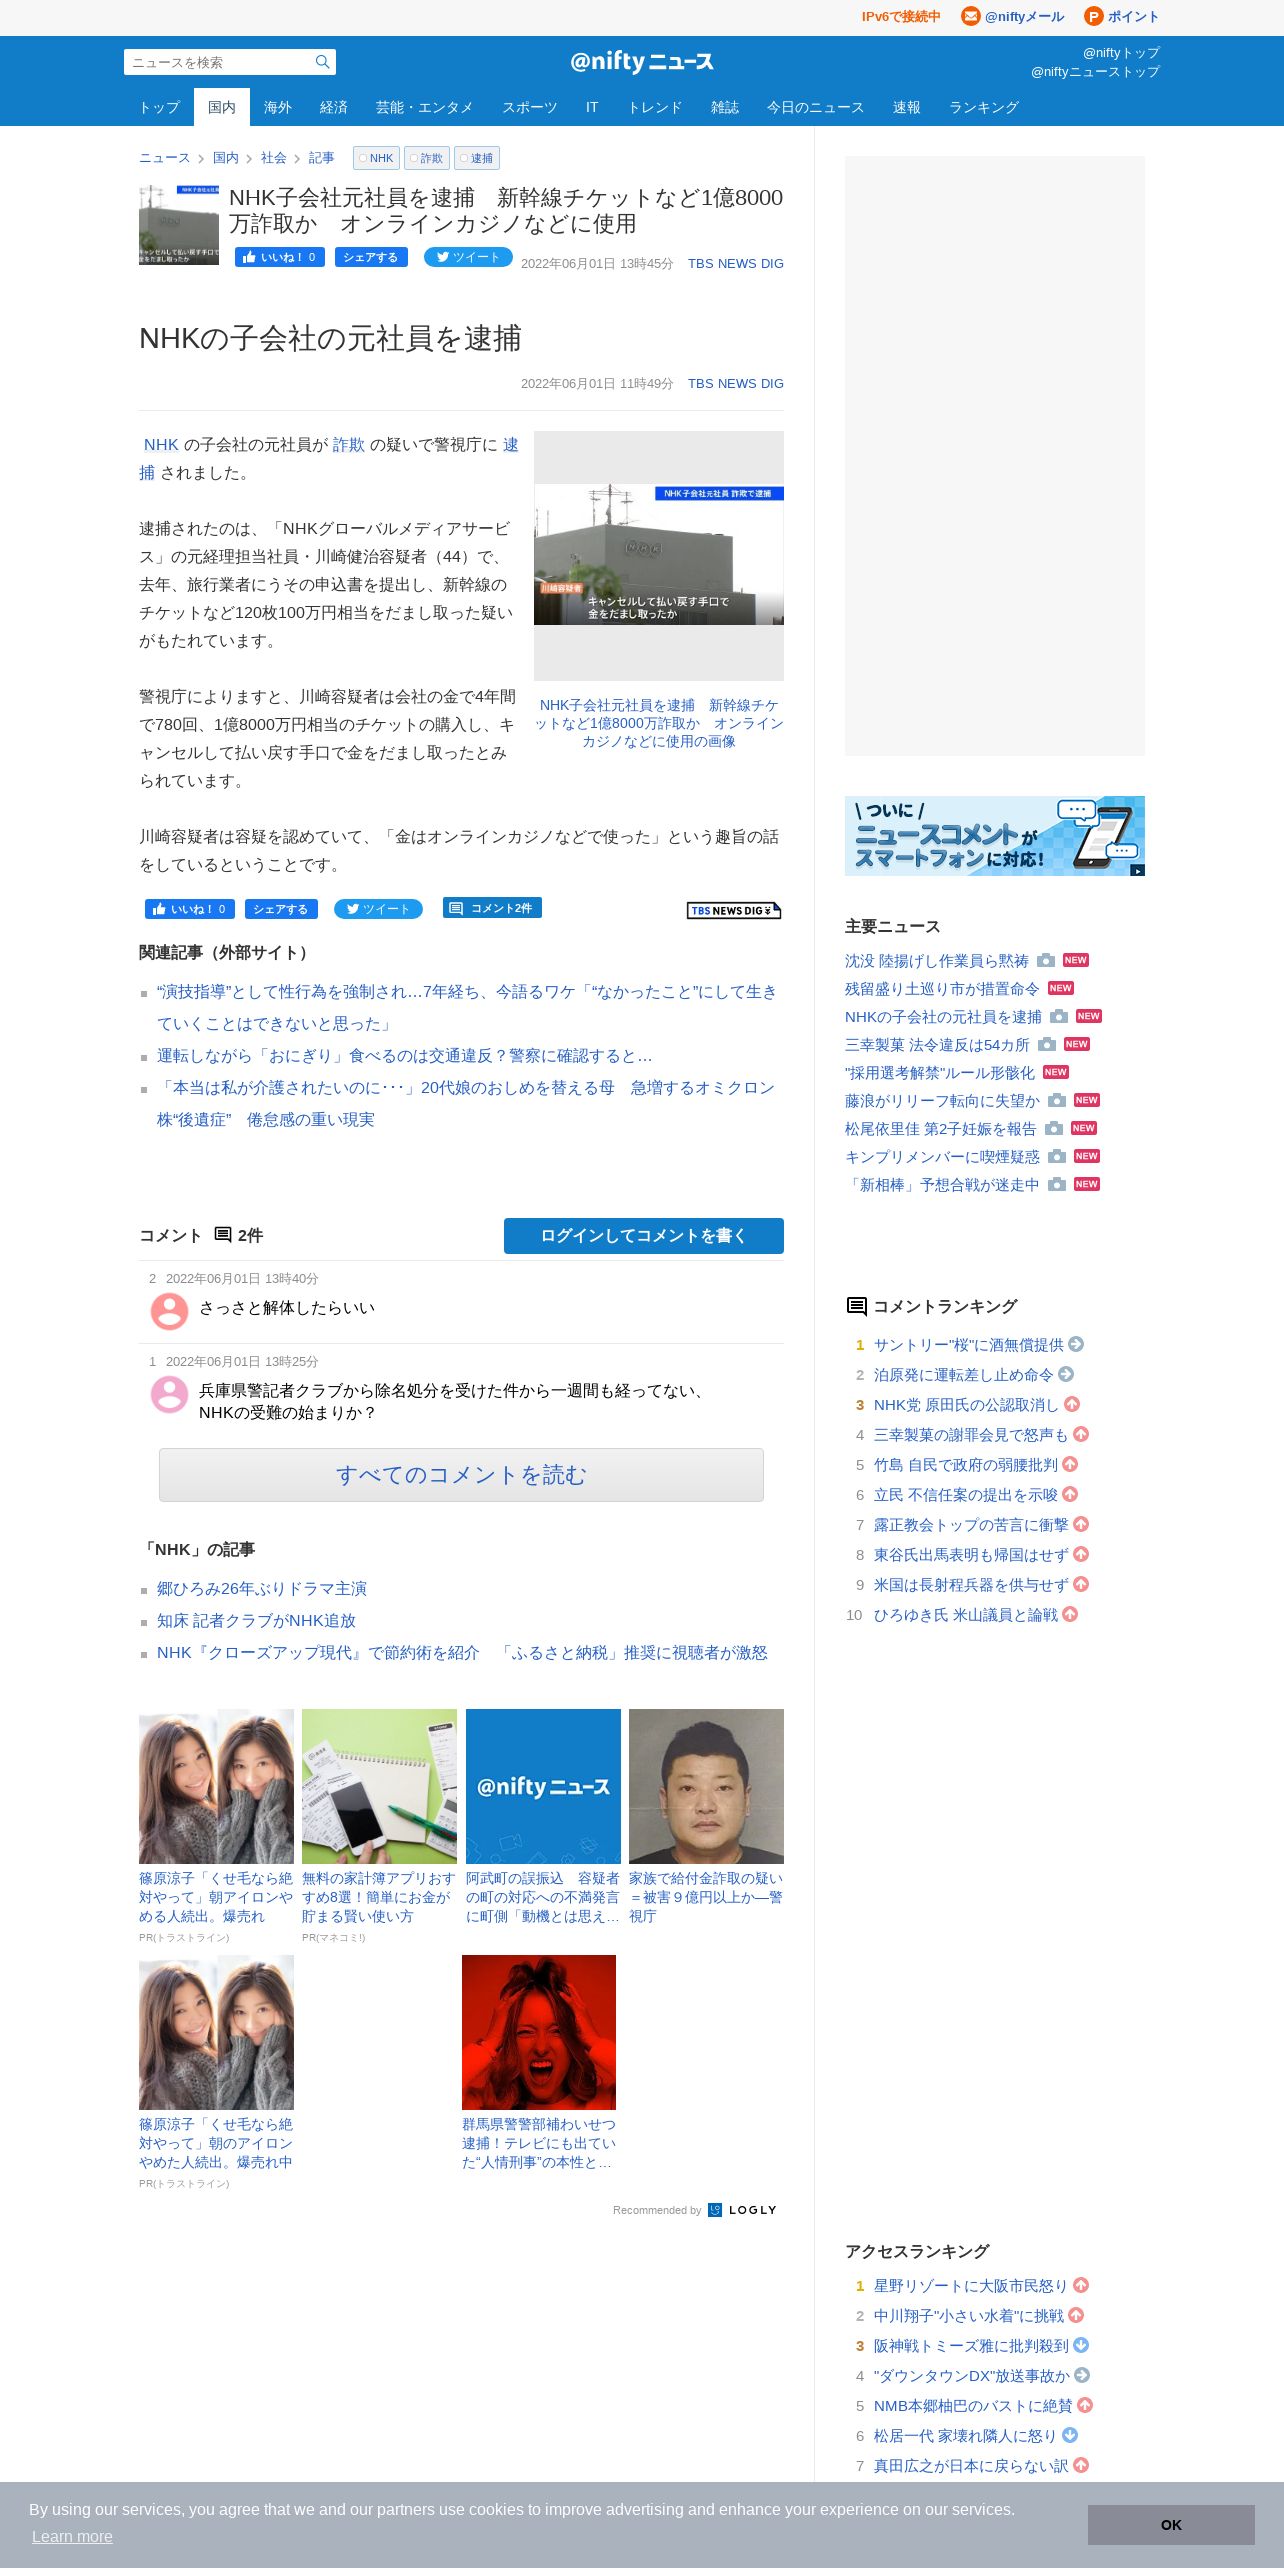Click the red screaming woman thumbnail

(x=539, y=2032)
